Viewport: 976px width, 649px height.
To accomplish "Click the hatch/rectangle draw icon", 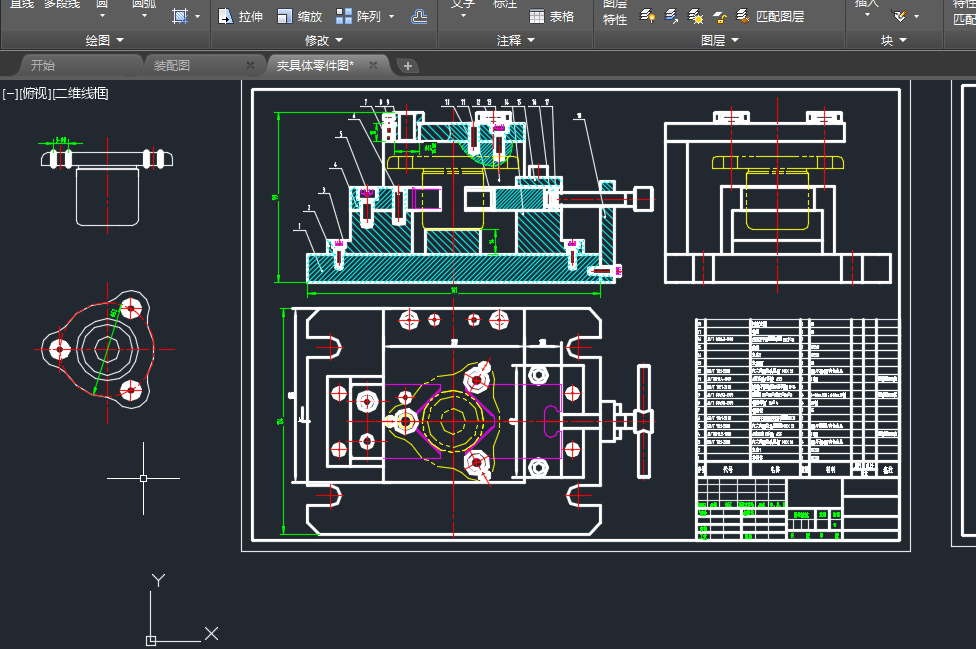I will coord(179,16).
